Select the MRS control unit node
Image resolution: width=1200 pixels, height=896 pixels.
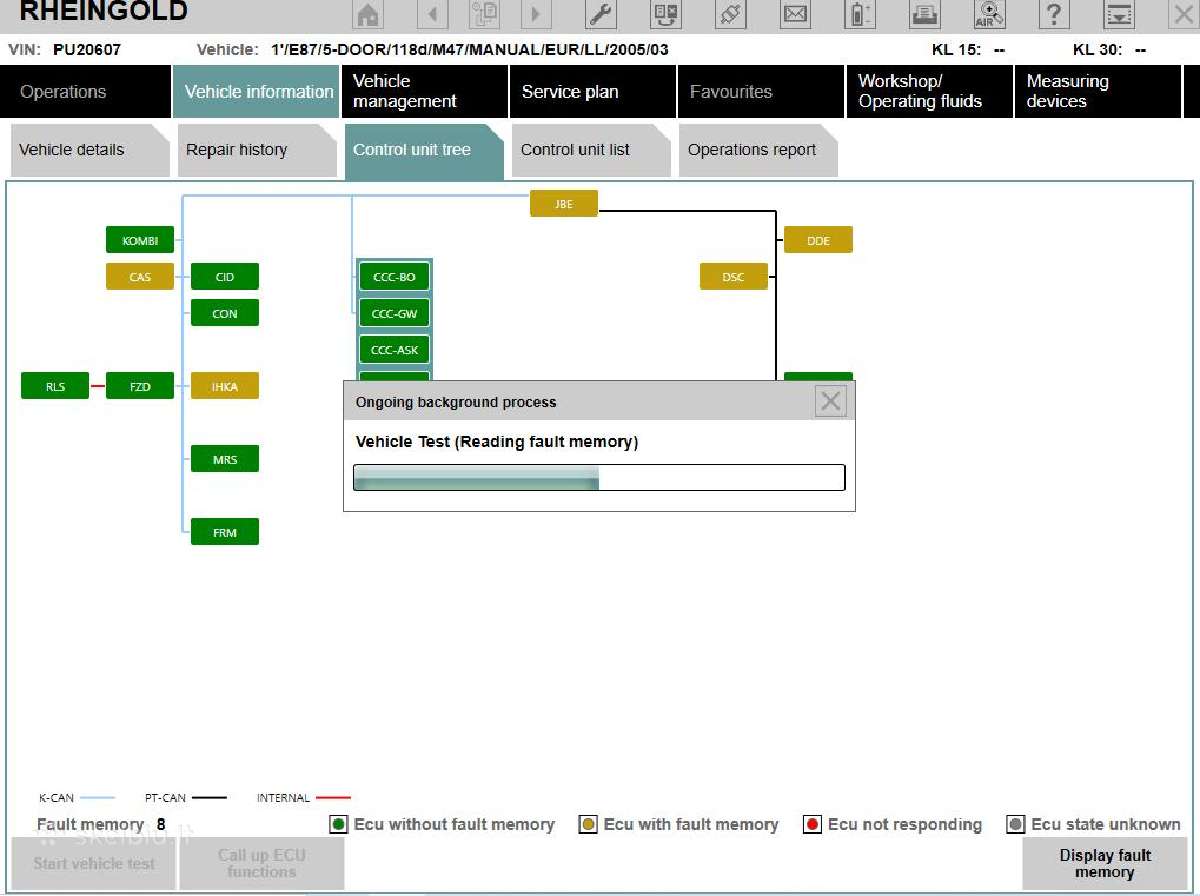[x=225, y=459]
